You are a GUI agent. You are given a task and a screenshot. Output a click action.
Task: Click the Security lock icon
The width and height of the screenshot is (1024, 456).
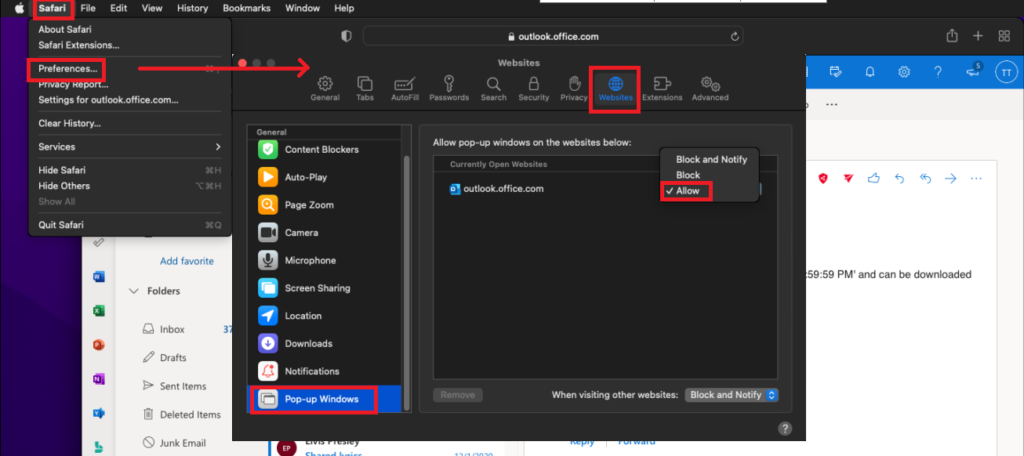(x=533, y=88)
